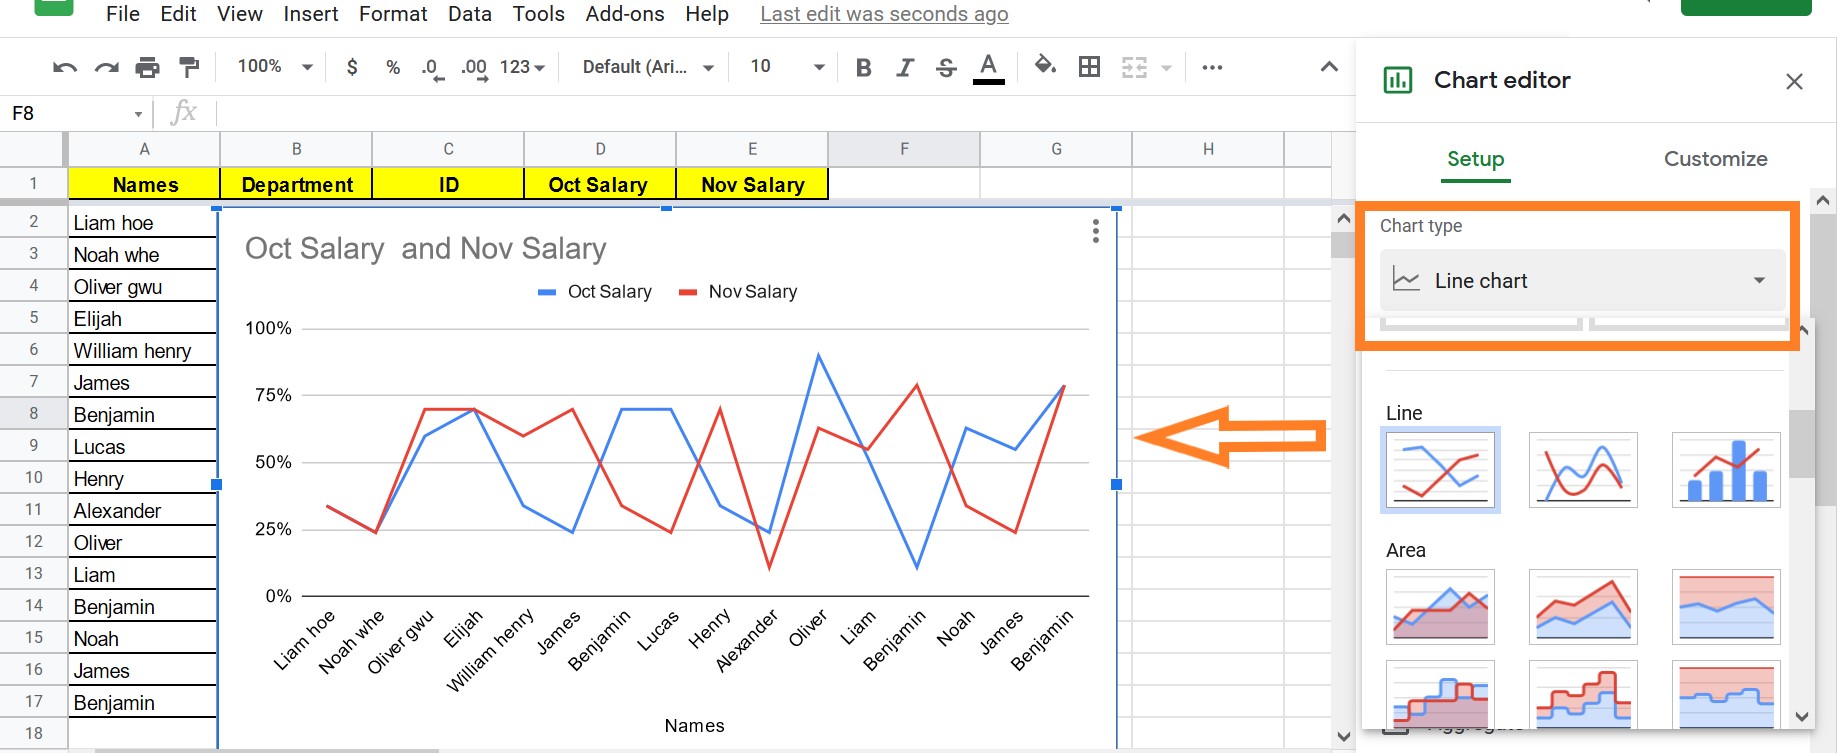
Task: Open the Last edit was seconds ago link
Action: pos(884,14)
